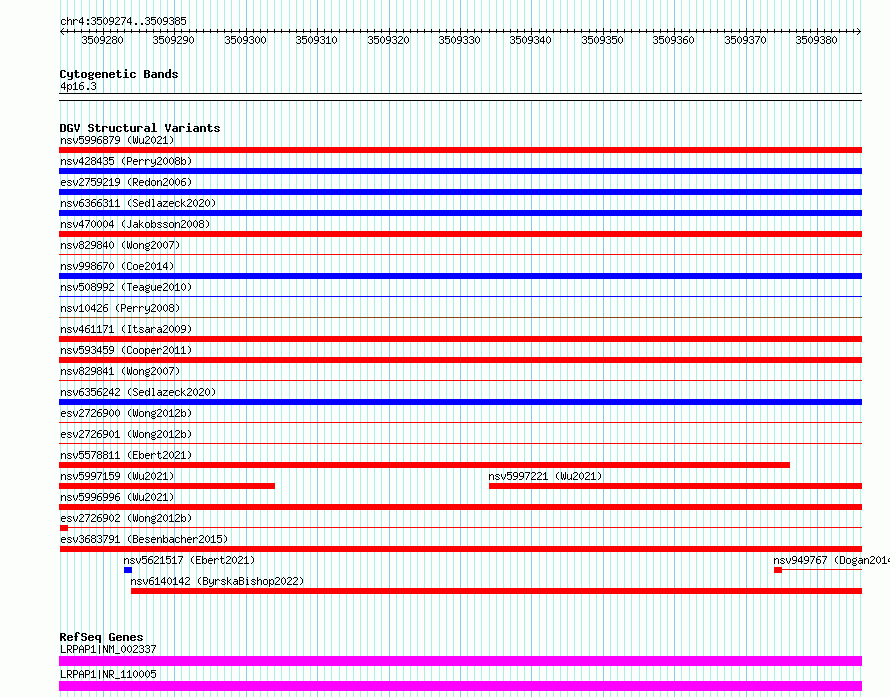890x697 pixels.
Task: Click the chr4:3509274..3509385 region label
Action: pyautogui.click(x=123, y=21)
